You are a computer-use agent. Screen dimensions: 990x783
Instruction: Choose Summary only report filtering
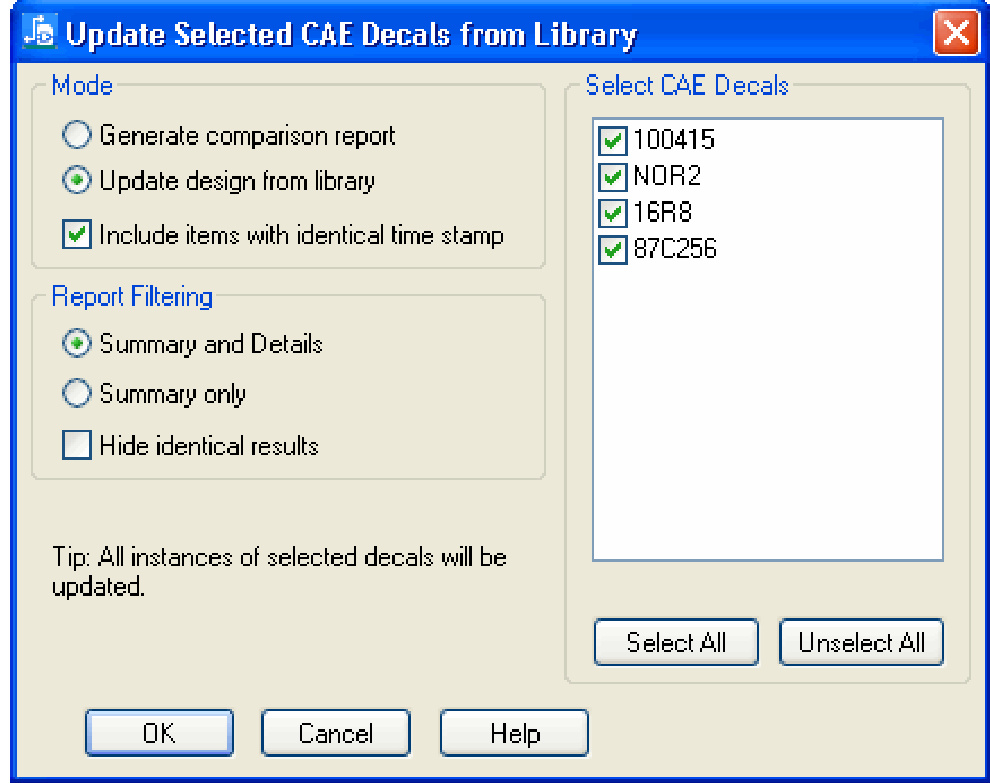[77, 394]
